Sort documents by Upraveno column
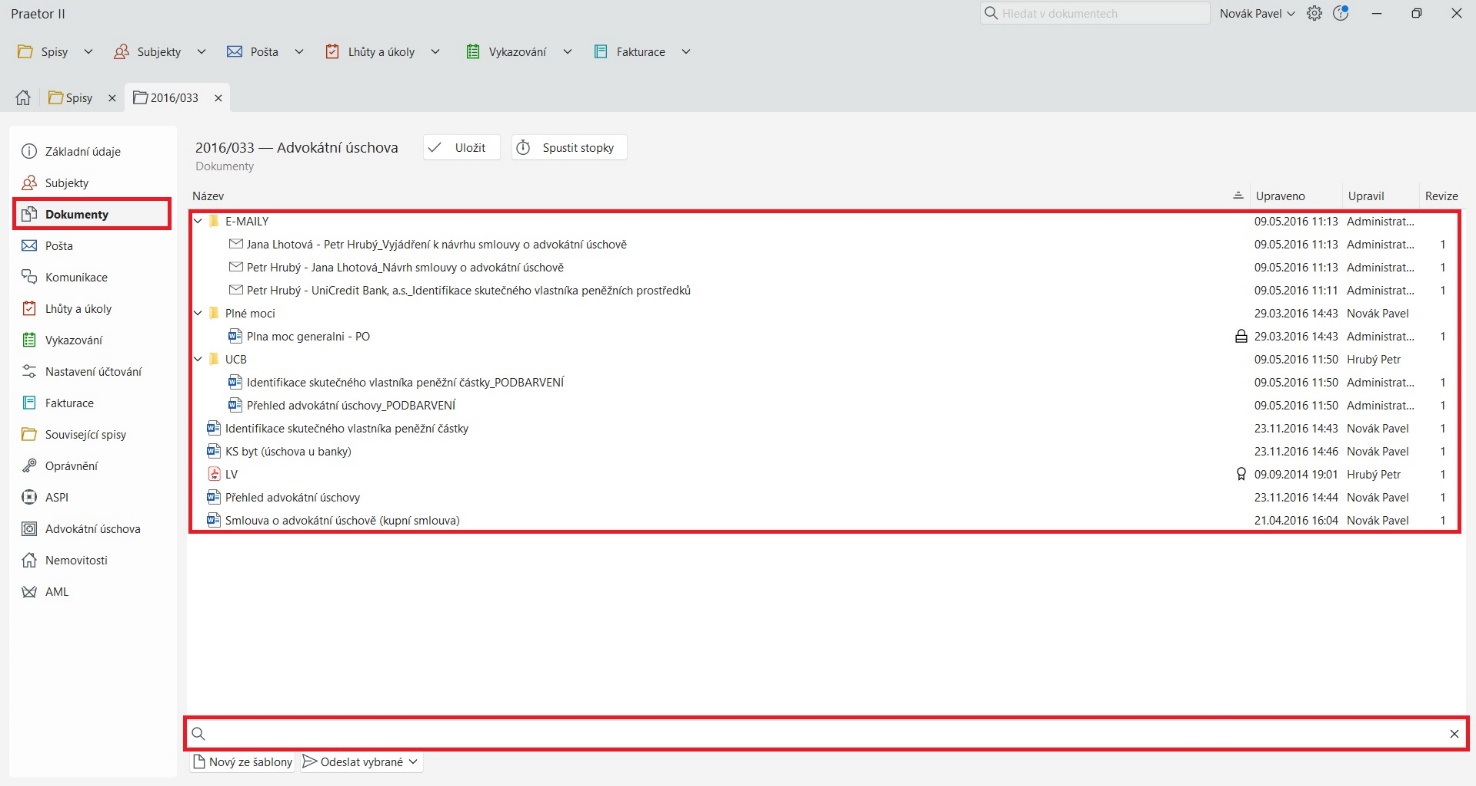 [1281, 196]
